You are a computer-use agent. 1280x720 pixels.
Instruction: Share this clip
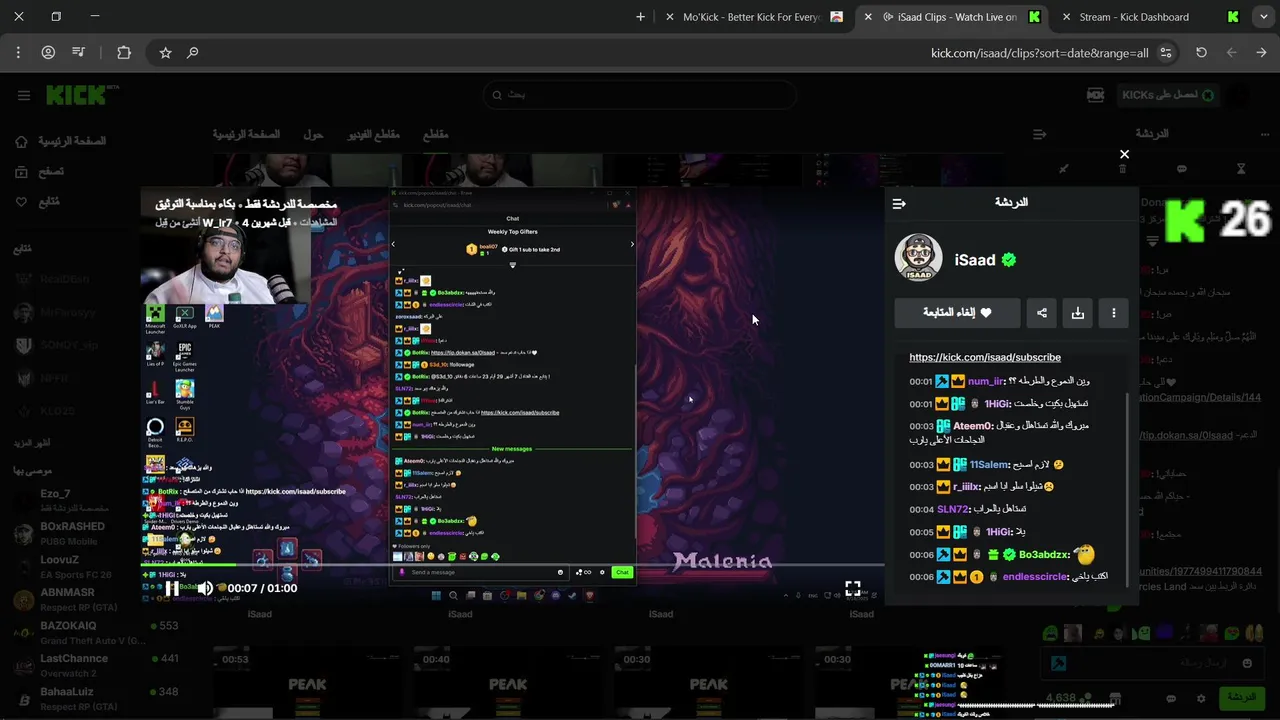coord(1042,313)
